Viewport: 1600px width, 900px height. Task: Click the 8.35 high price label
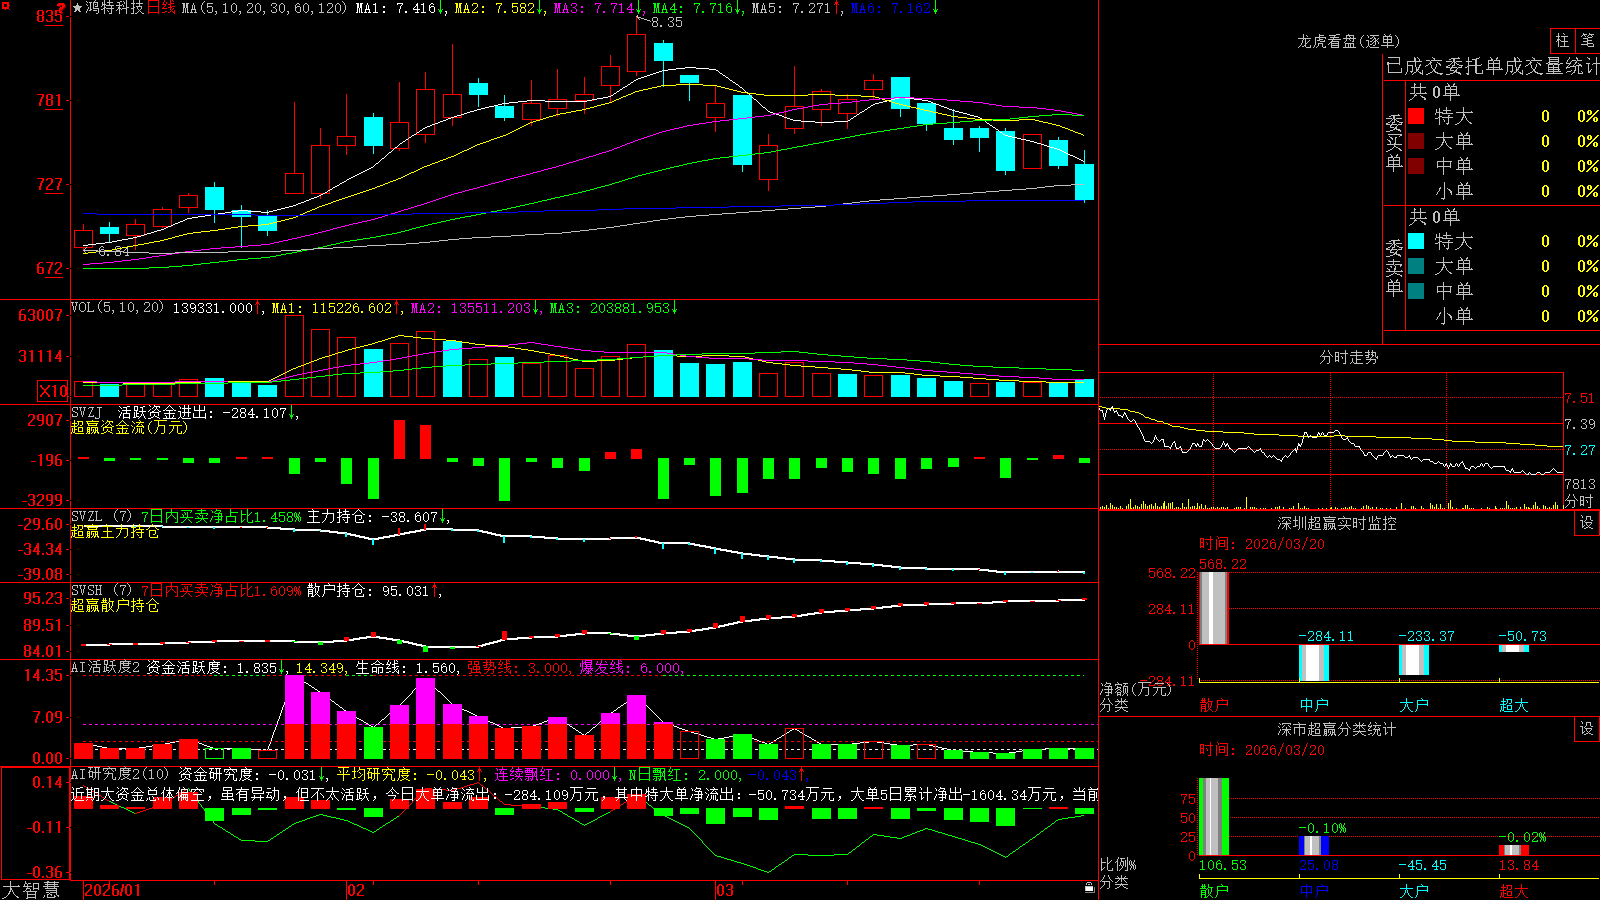click(666, 22)
